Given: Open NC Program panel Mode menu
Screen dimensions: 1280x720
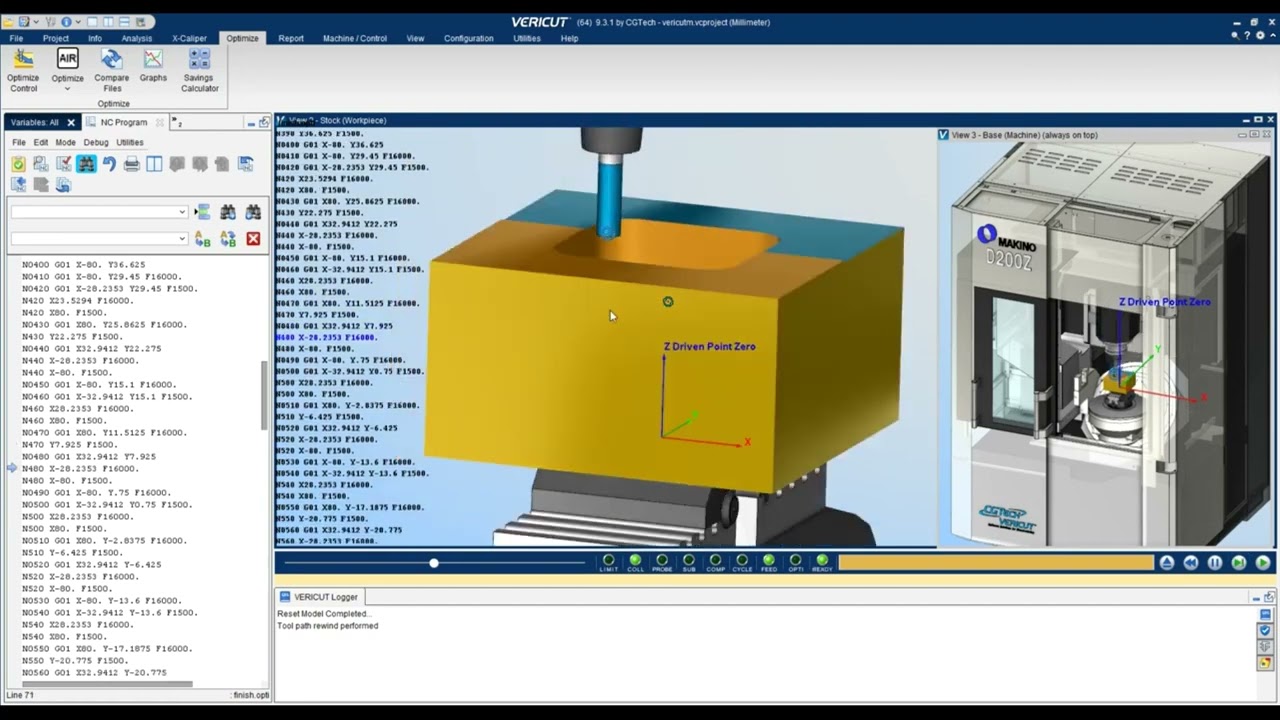Looking at the screenshot, I should 65,142.
